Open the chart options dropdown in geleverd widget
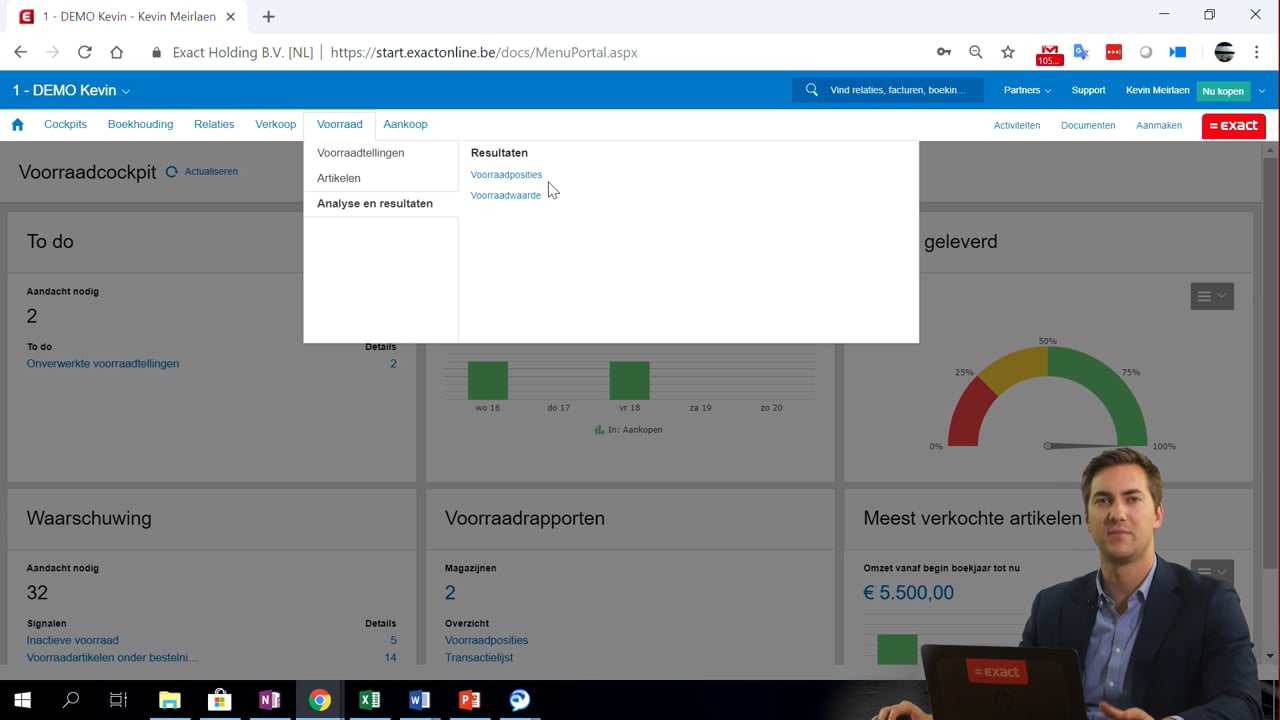 click(1211, 296)
